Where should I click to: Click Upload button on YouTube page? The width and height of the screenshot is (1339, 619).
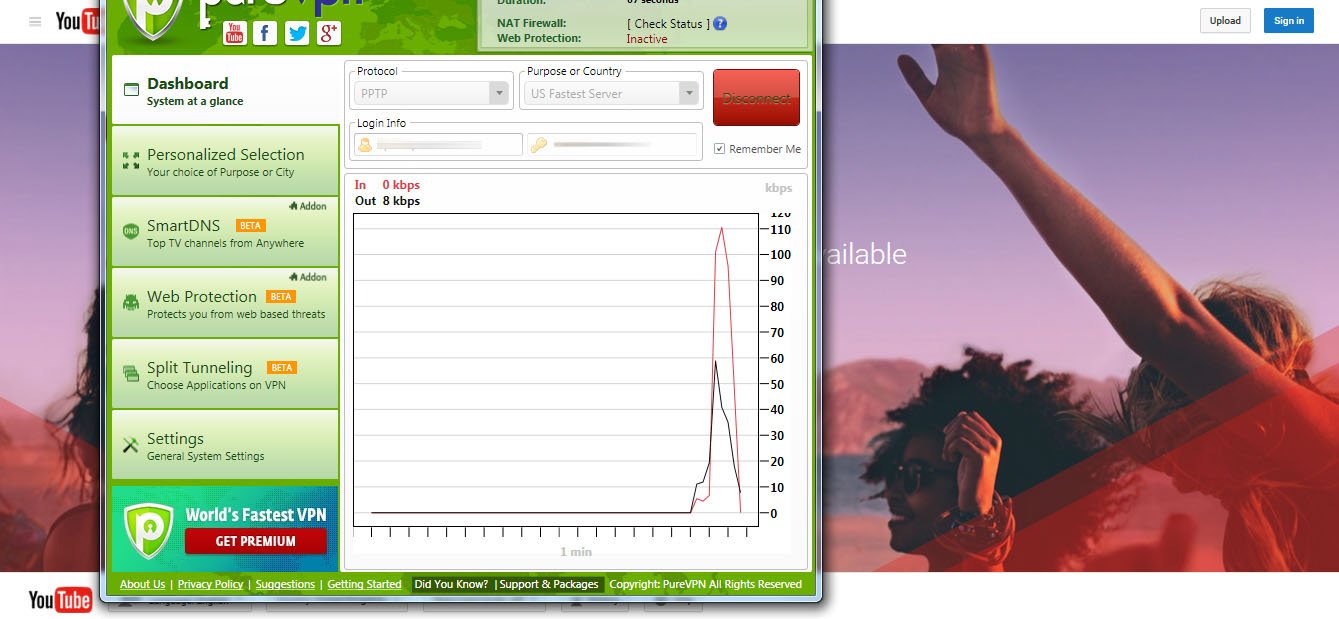click(1225, 21)
